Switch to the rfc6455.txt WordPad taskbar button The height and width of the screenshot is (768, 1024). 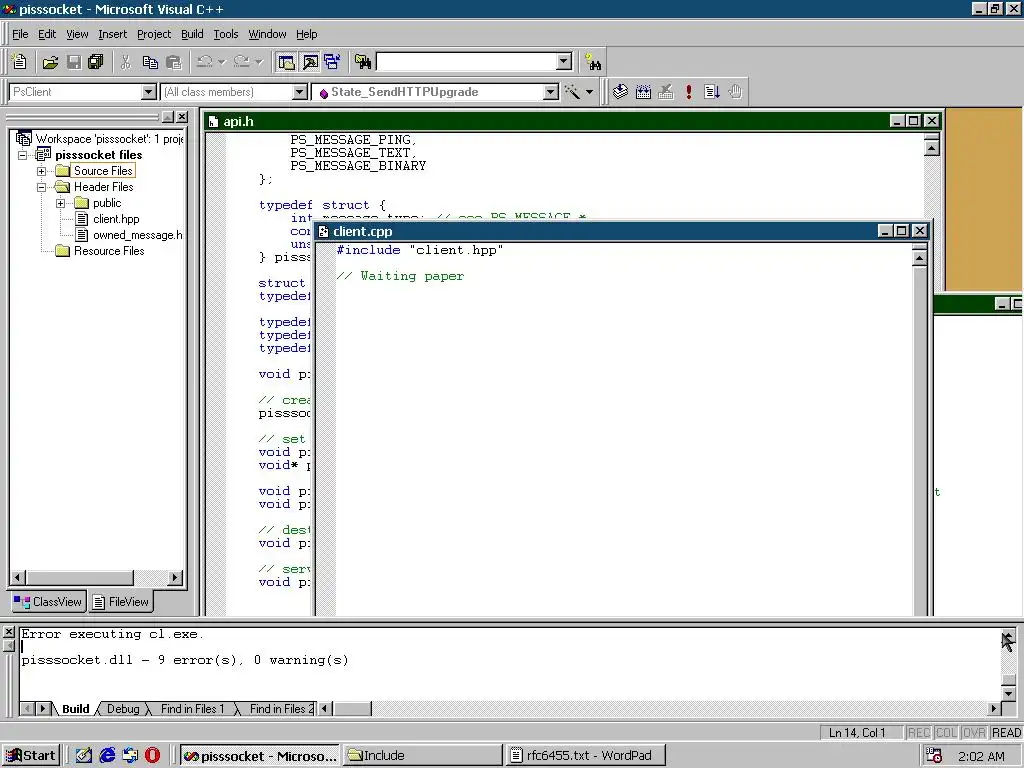pos(585,756)
